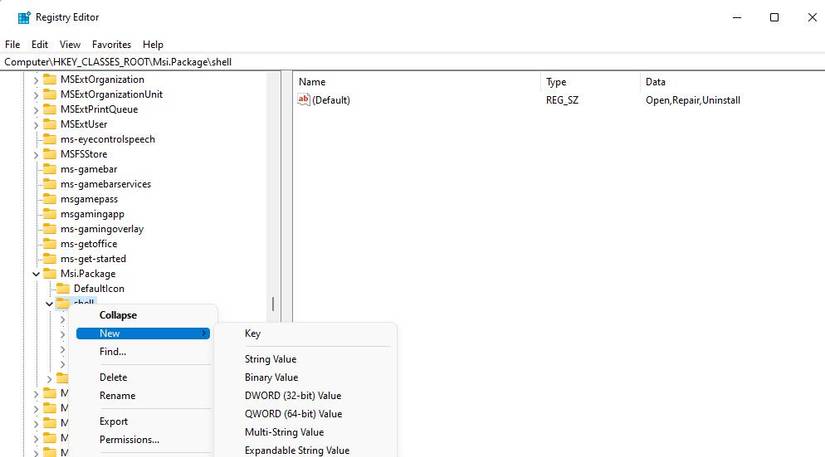Image resolution: width=825 pixels, height=457 pixels.
Task: Open the View menu
Action: point(70,45)
